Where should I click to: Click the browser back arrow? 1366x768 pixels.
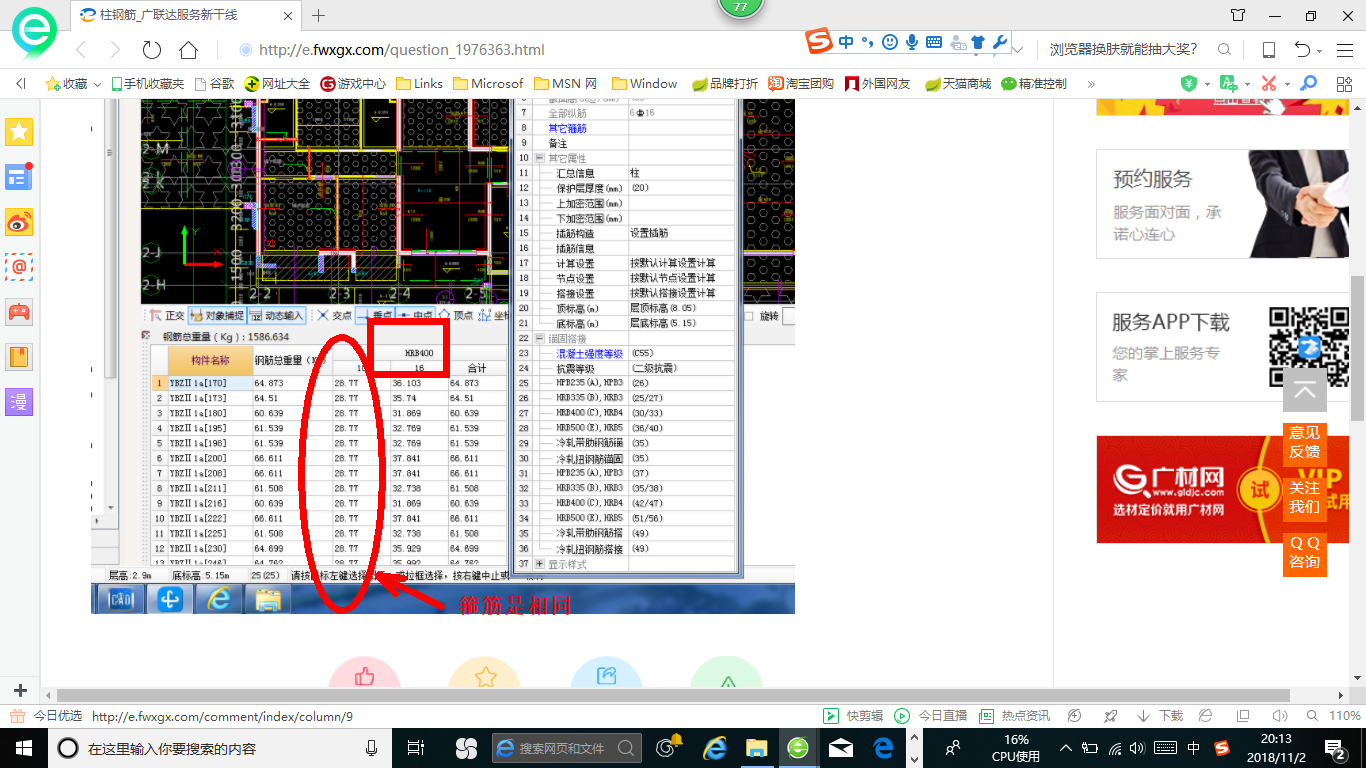(x=81, y=50)
